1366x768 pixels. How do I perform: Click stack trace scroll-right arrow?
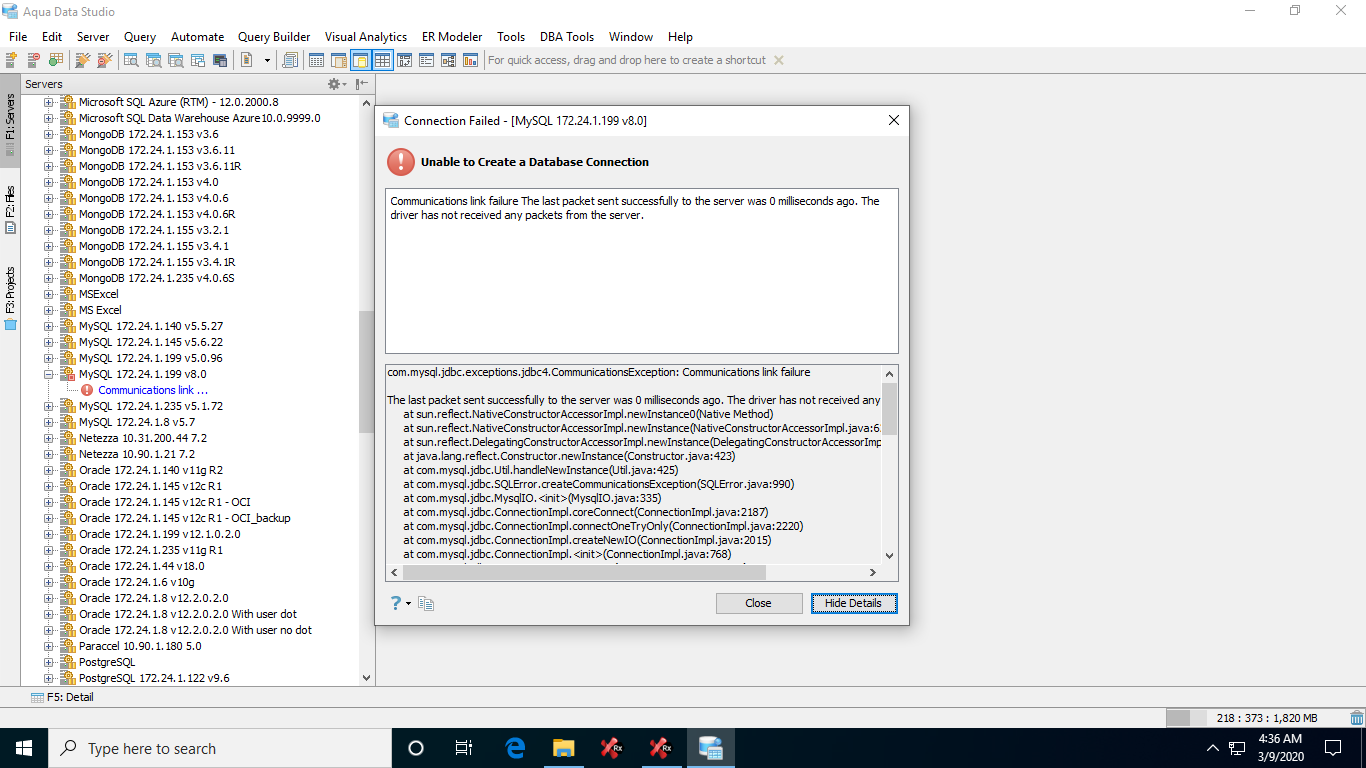pyautogui.click(x=873, y=573)
